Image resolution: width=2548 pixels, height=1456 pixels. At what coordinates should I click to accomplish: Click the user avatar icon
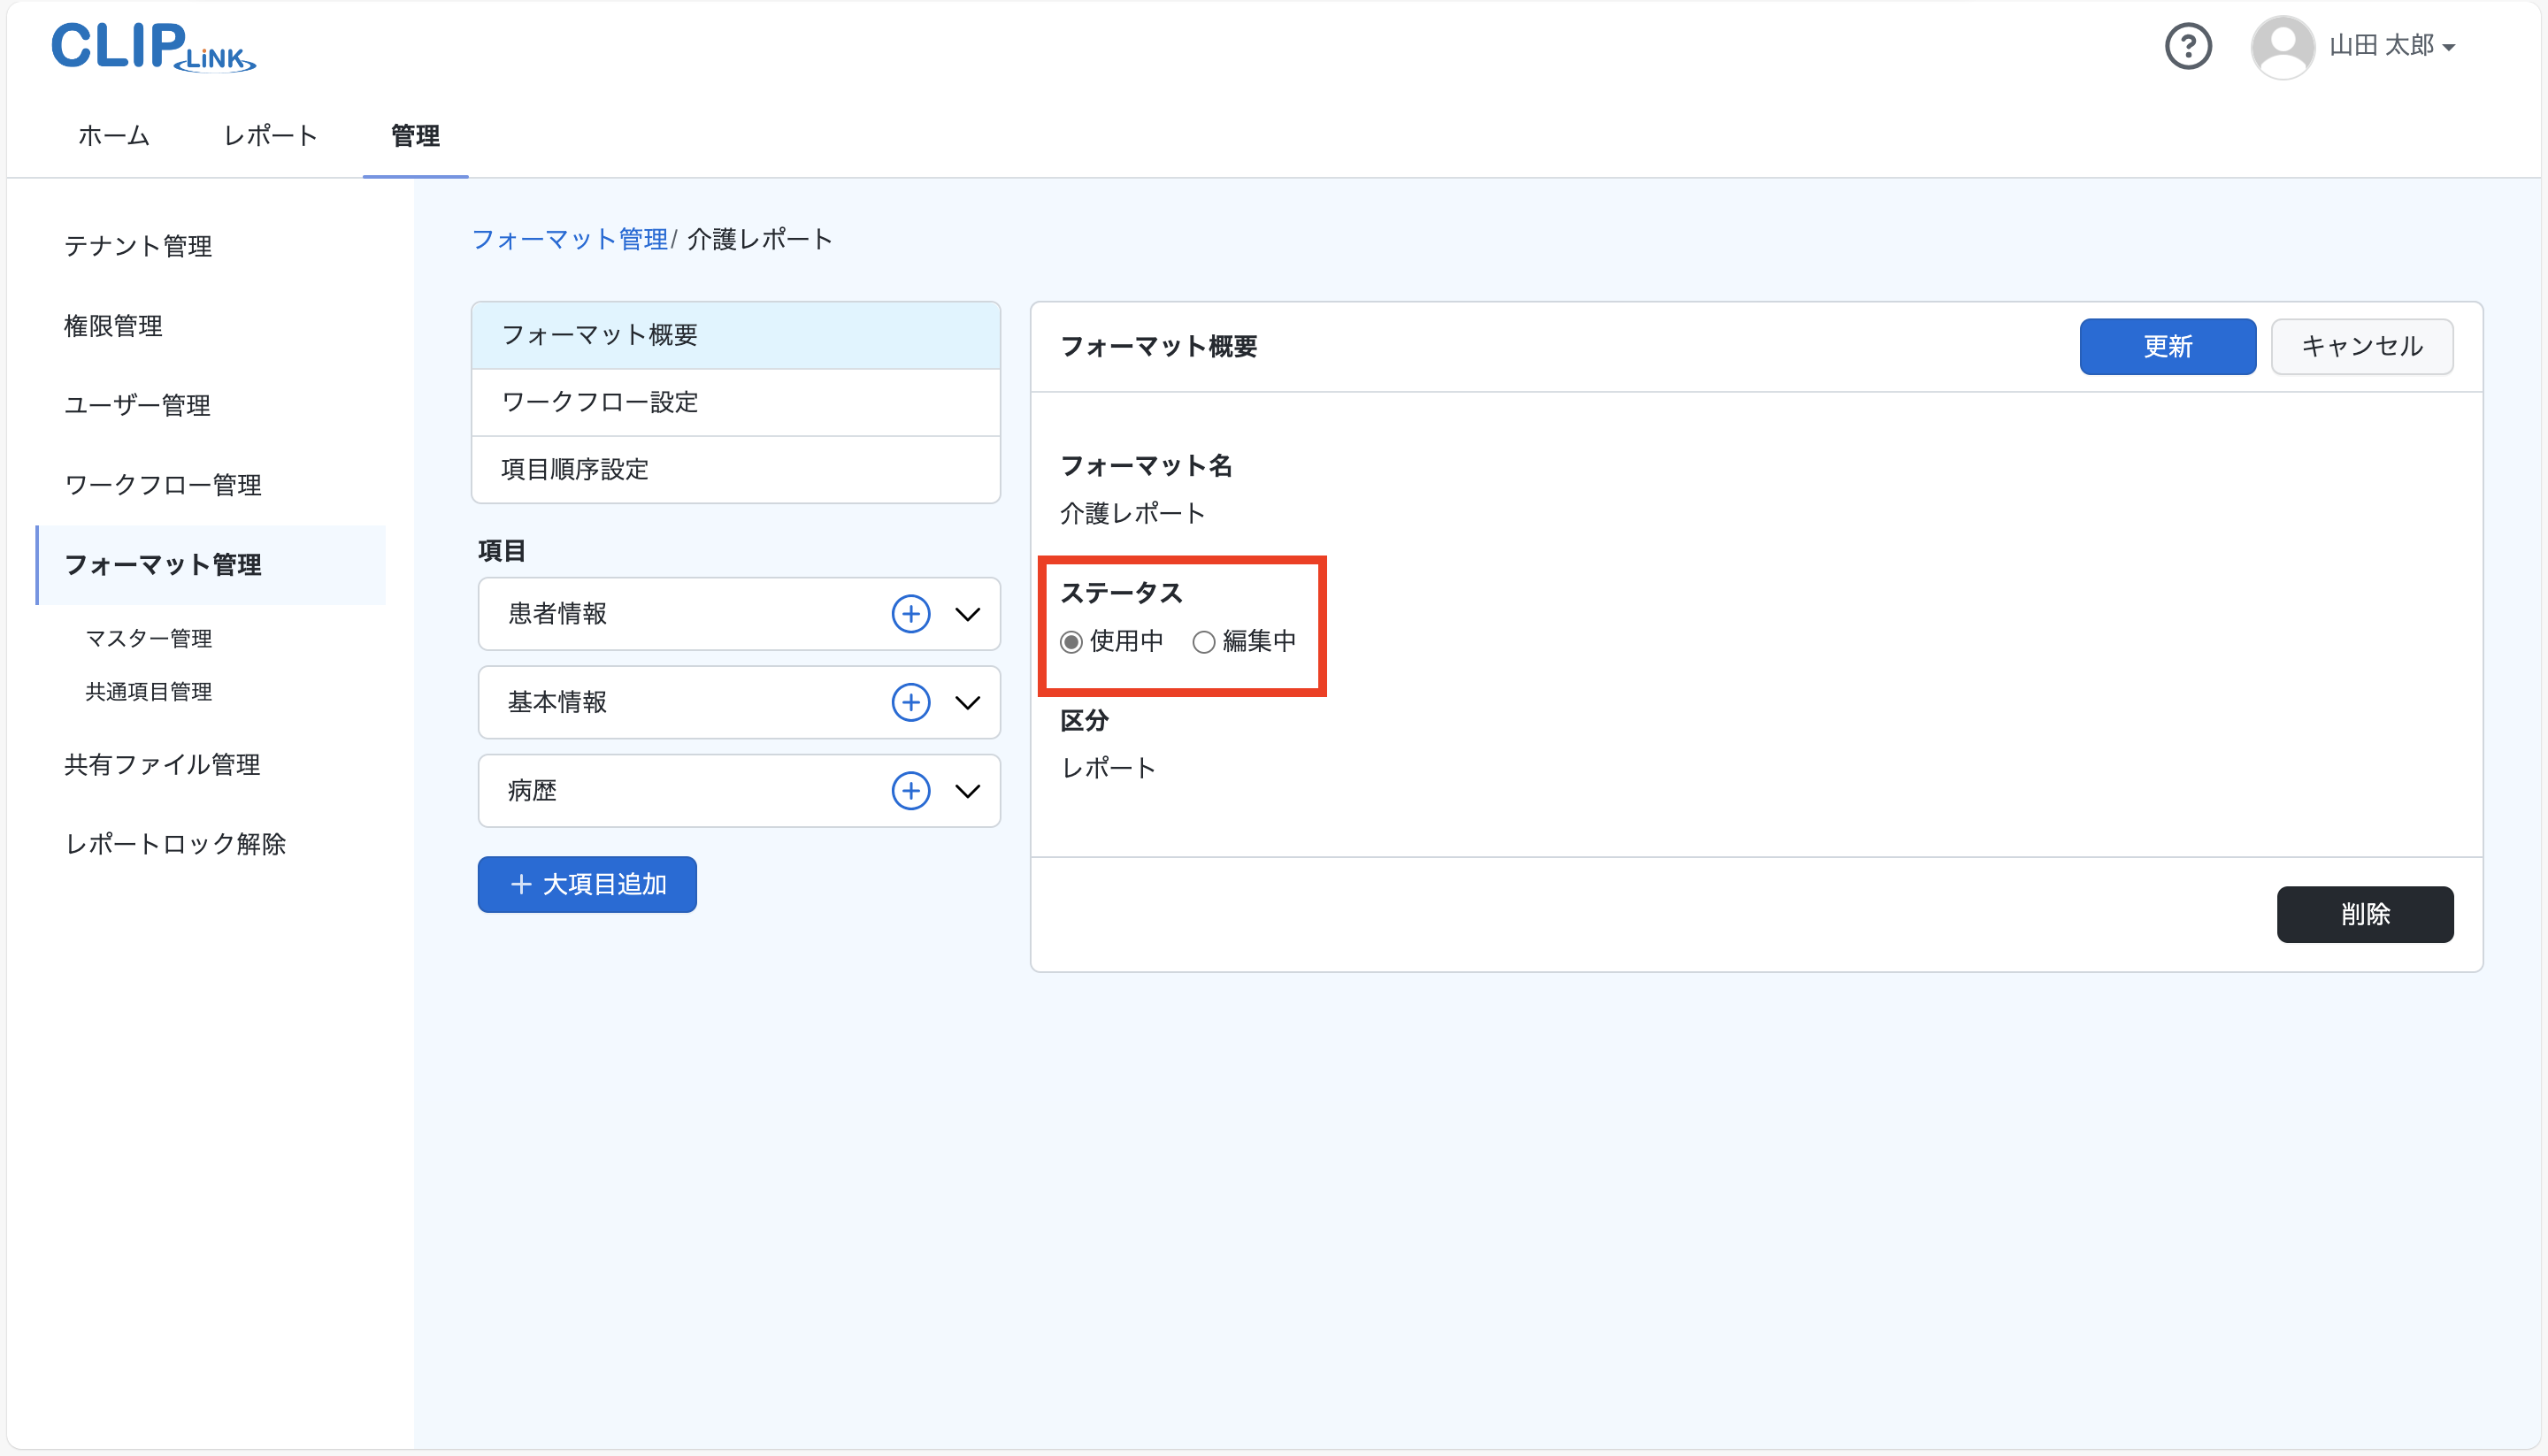[2281, 47]
